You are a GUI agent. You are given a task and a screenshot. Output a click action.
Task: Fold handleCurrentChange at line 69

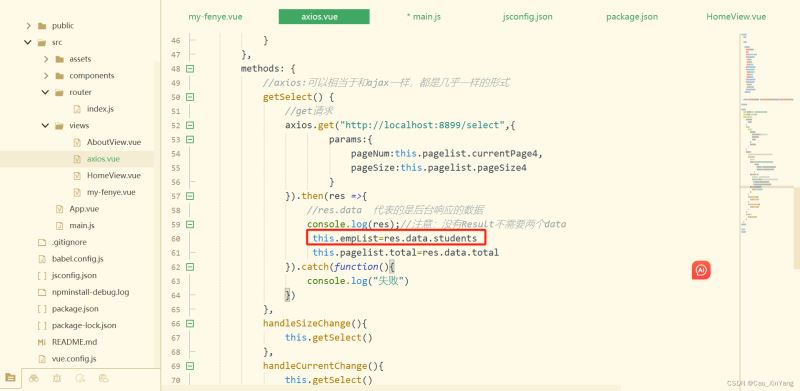point(190,366)
